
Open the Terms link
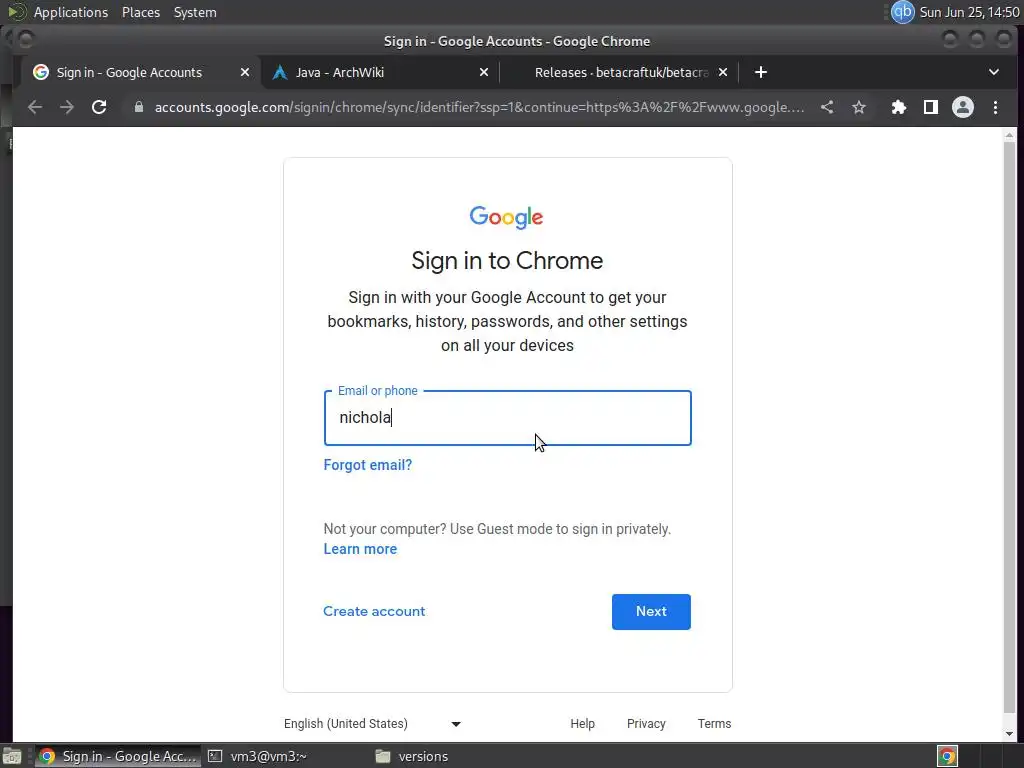pos(714,724)
